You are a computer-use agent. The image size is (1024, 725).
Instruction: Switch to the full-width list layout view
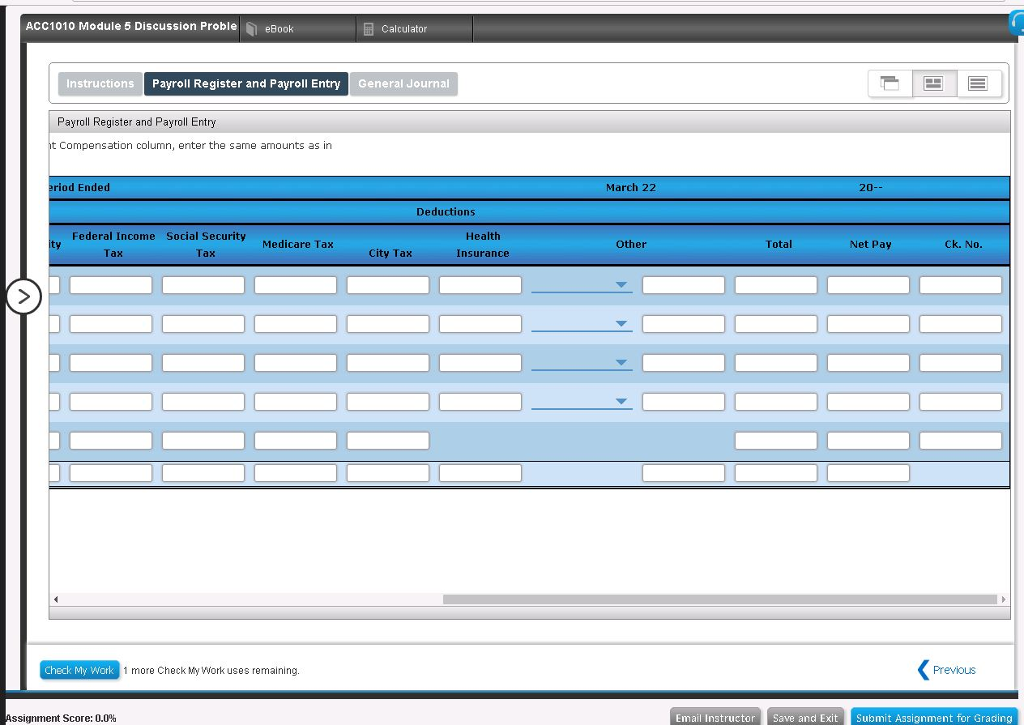[x=978, y=84]
